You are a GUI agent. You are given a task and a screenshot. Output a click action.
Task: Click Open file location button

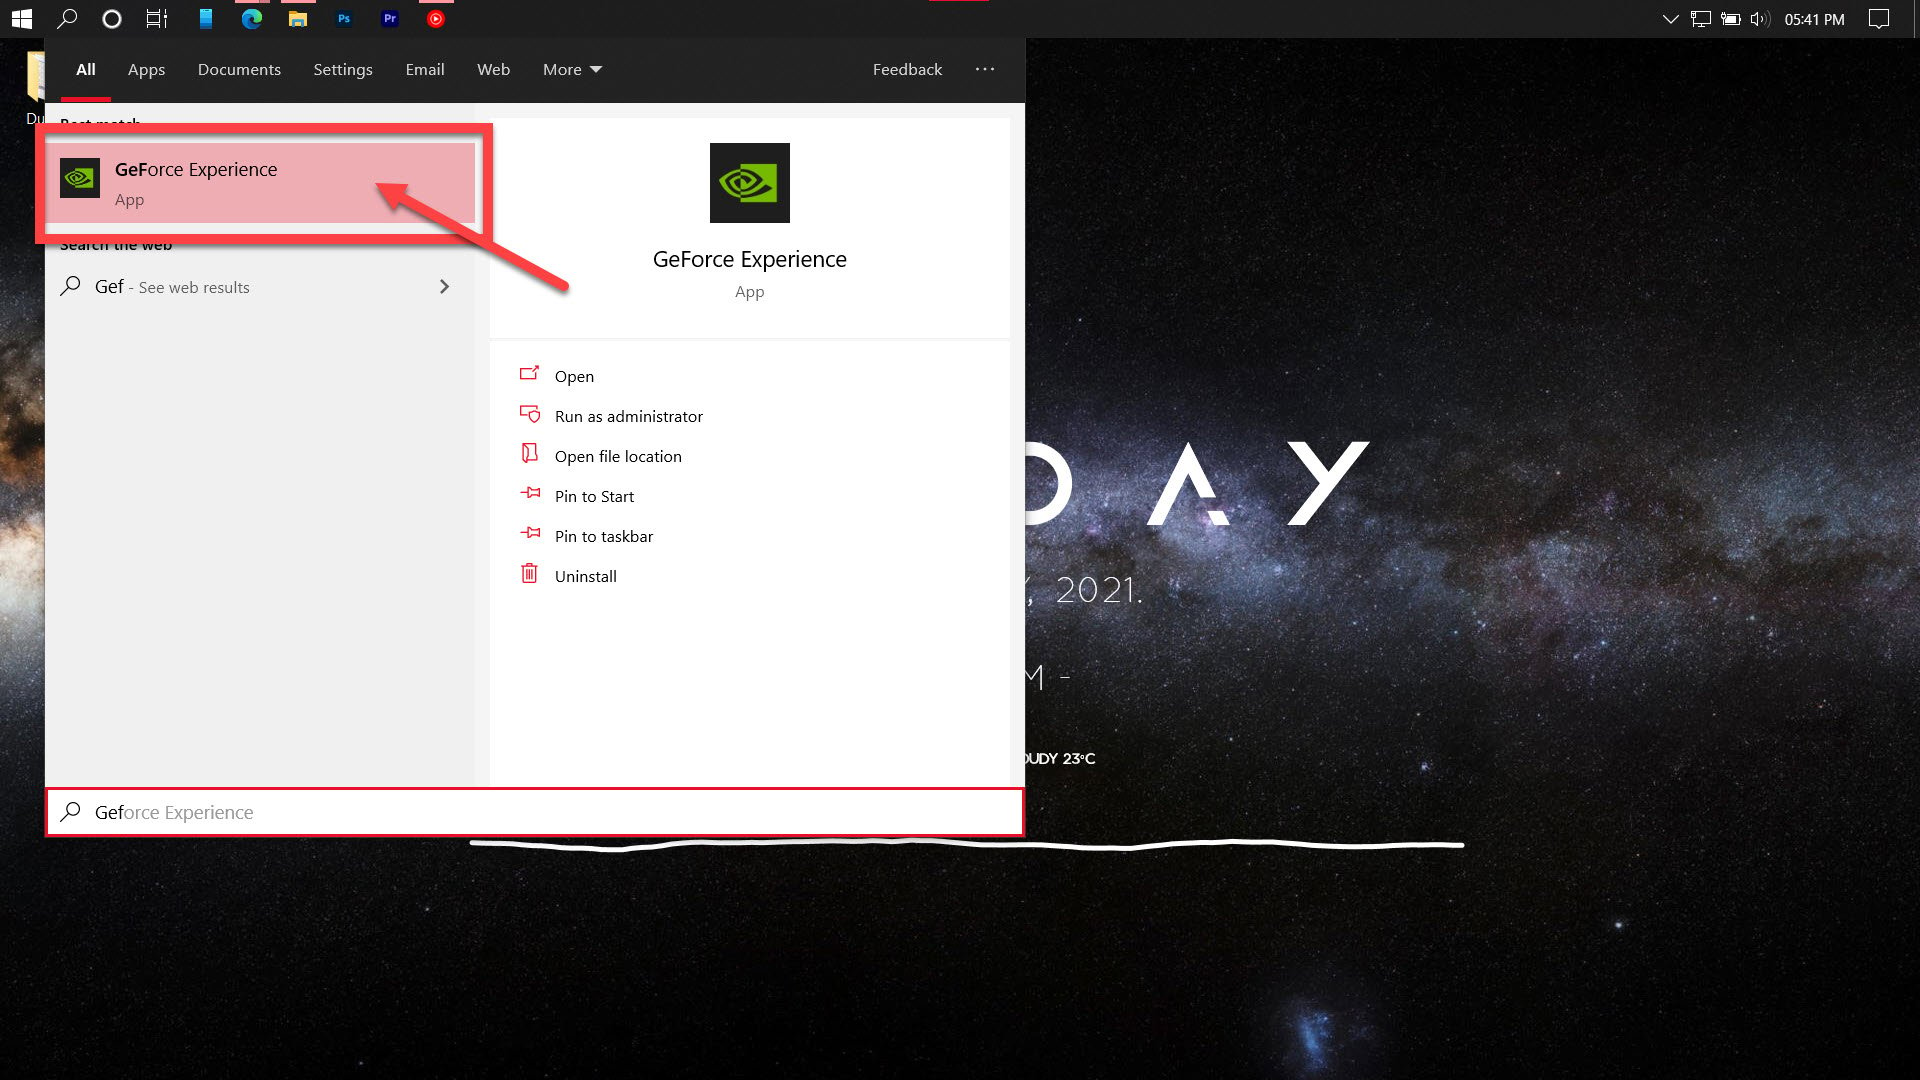[617, 455]
